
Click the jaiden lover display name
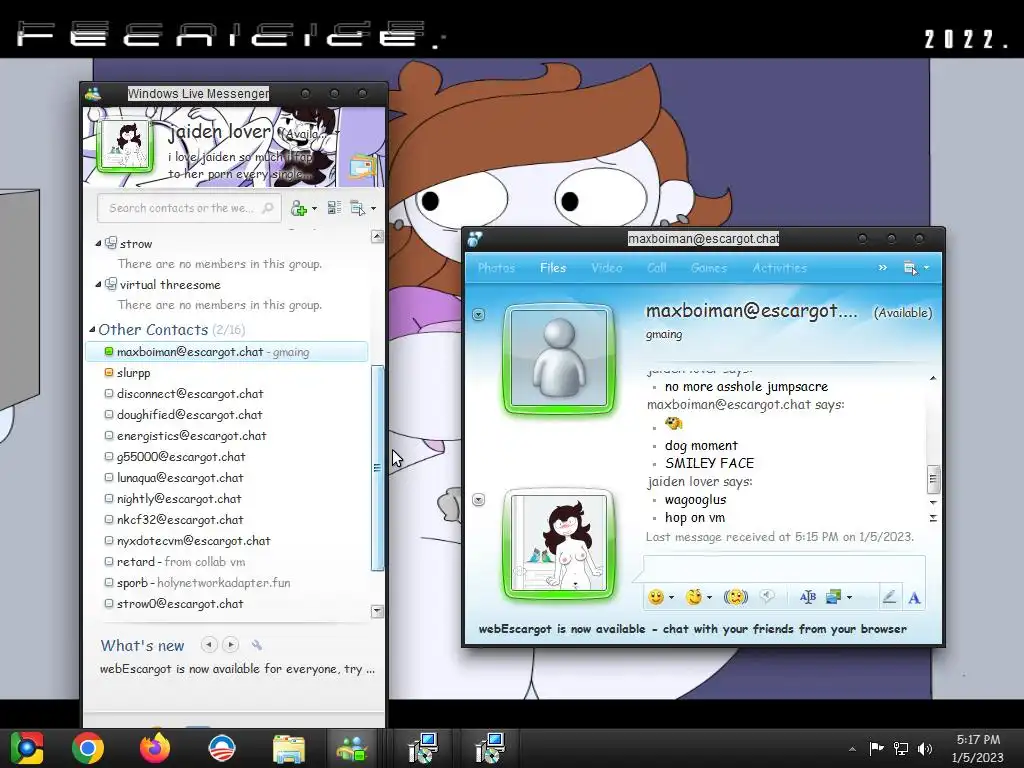219,131
